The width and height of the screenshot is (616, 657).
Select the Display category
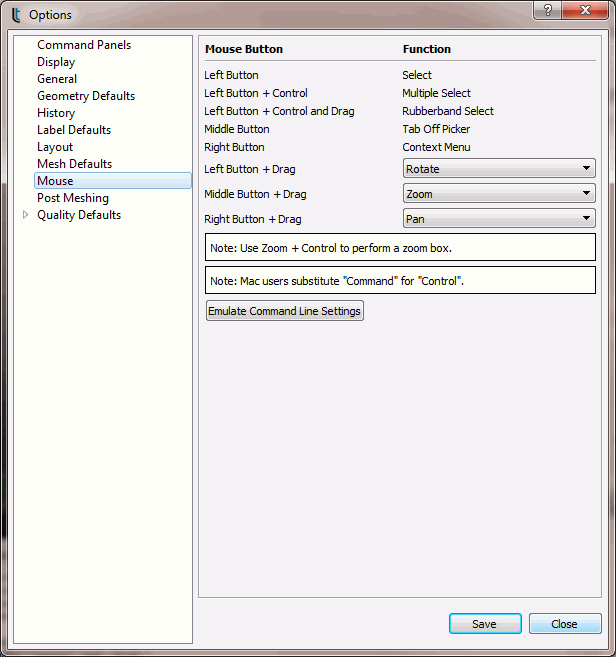(x=56, y=62)
